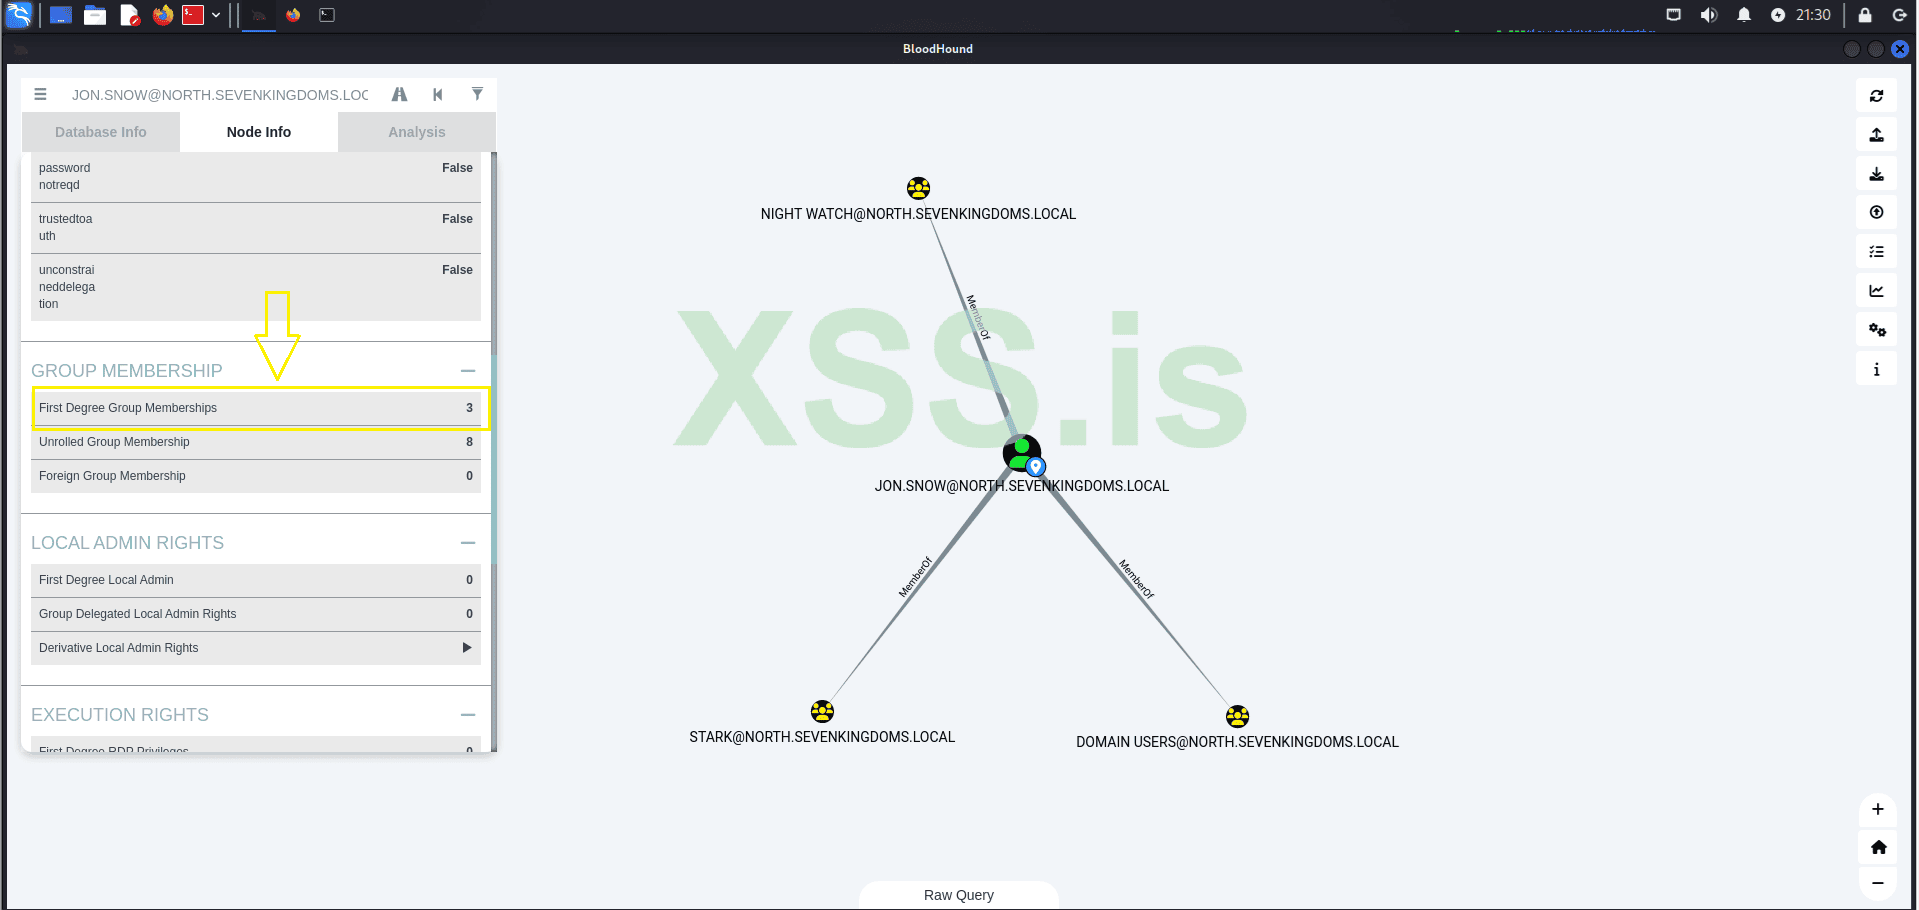Launch the red terminal taskbar icon
Image resolution: width=1919 pixels, height=910 pixels.
[193, 15]
